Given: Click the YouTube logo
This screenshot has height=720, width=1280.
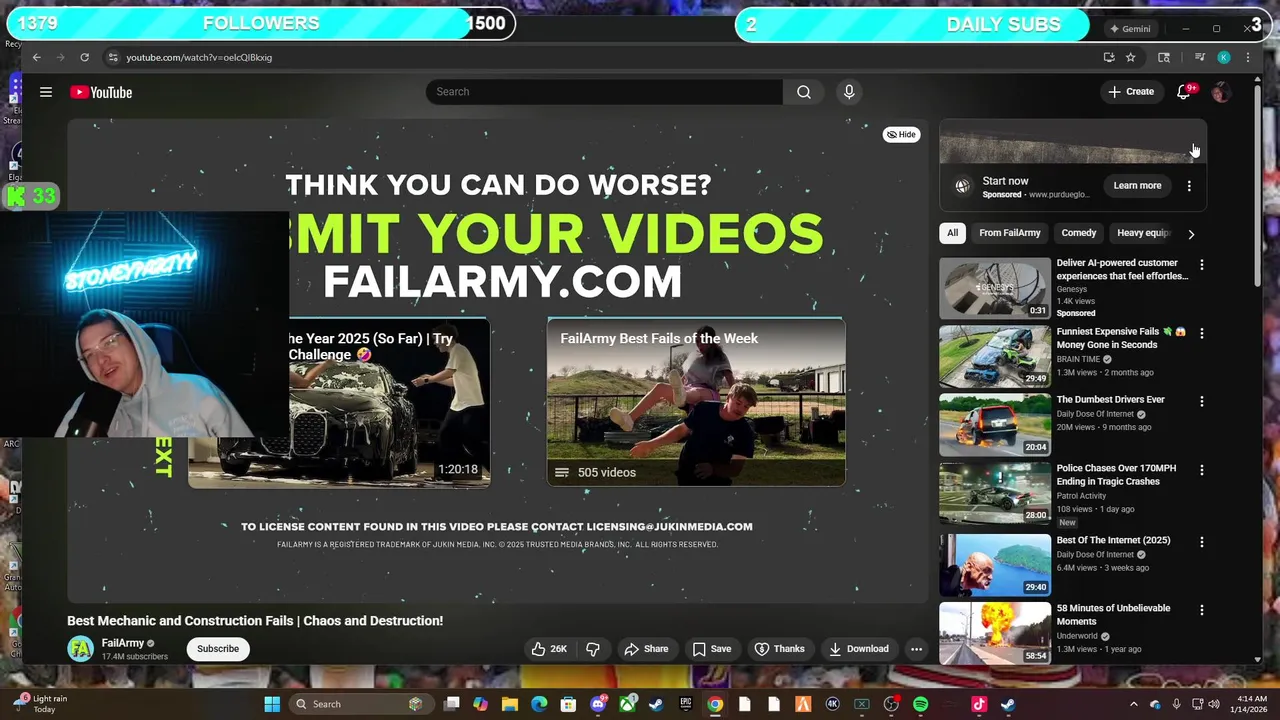Looking at the screenshot, I should click(101, 92).
